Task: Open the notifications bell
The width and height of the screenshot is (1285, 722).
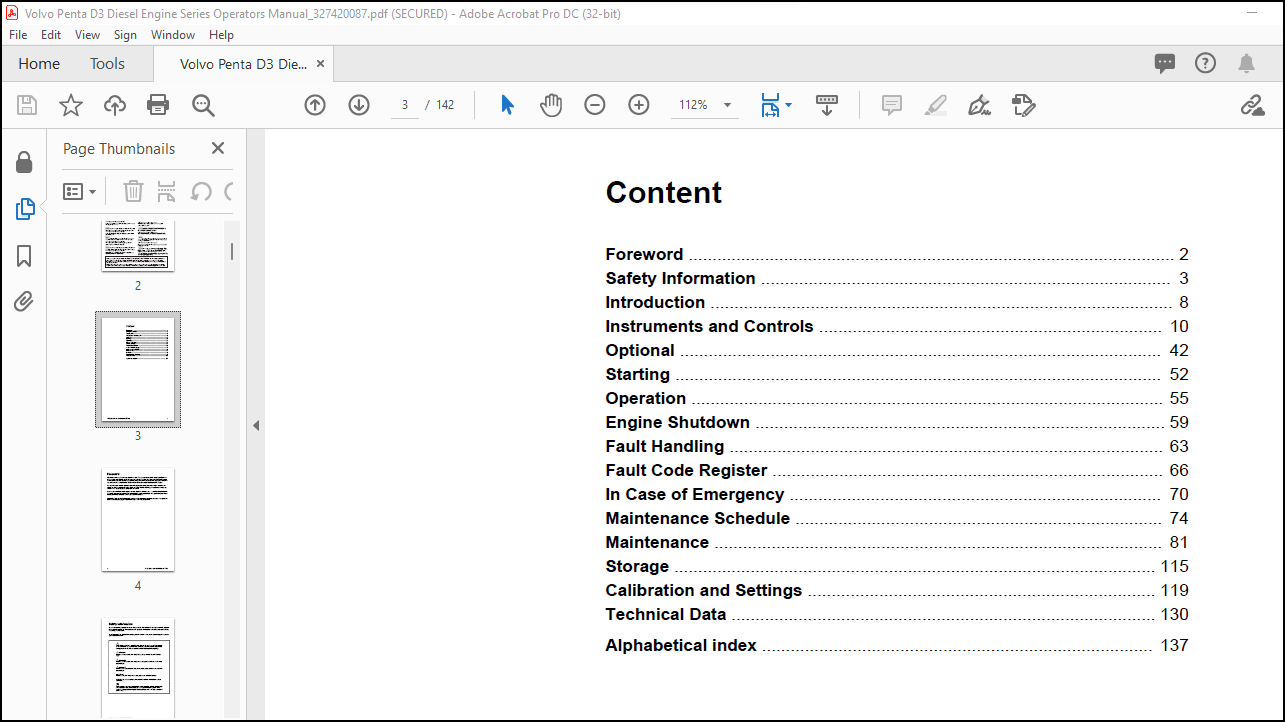Action: (x=1246, y=64)
